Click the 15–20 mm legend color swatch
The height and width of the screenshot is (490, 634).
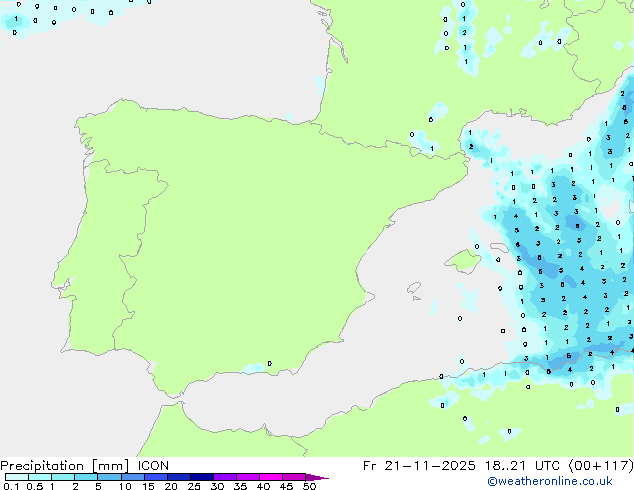pos(155,477)
